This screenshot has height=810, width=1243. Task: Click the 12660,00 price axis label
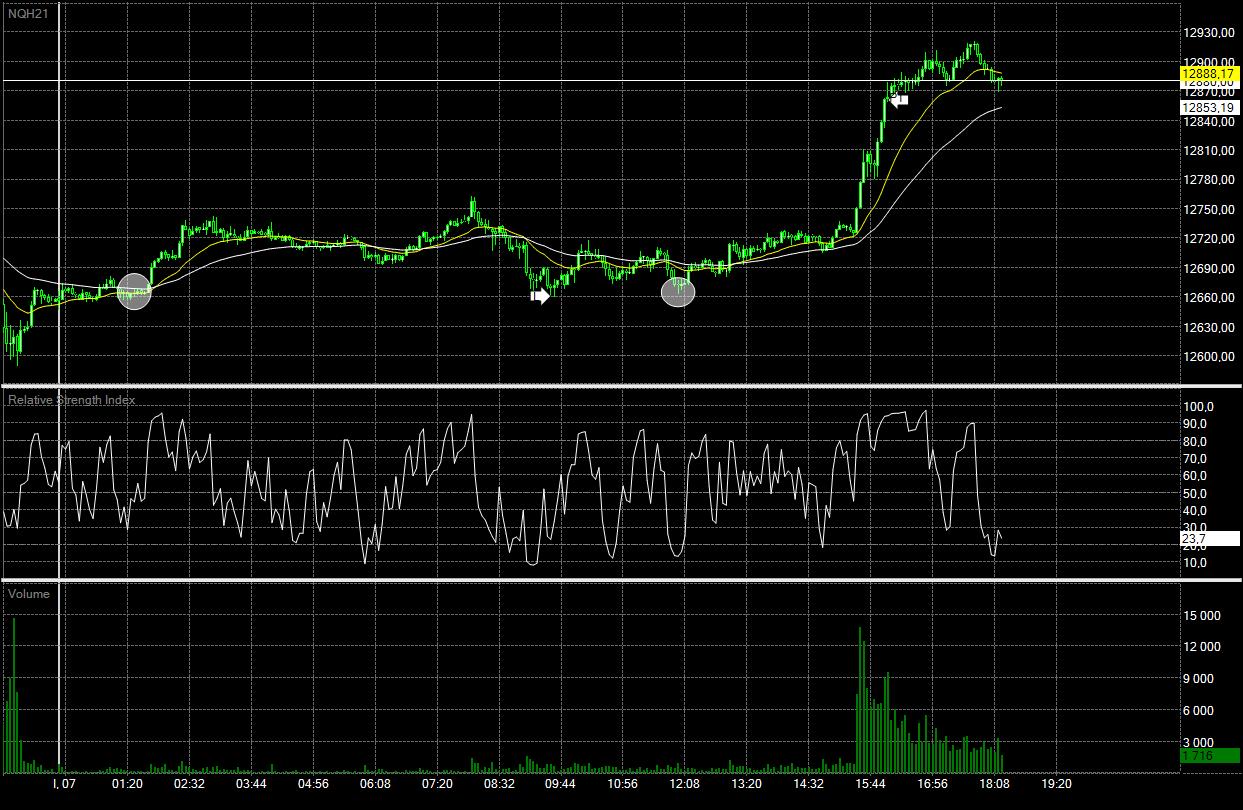1208,298
